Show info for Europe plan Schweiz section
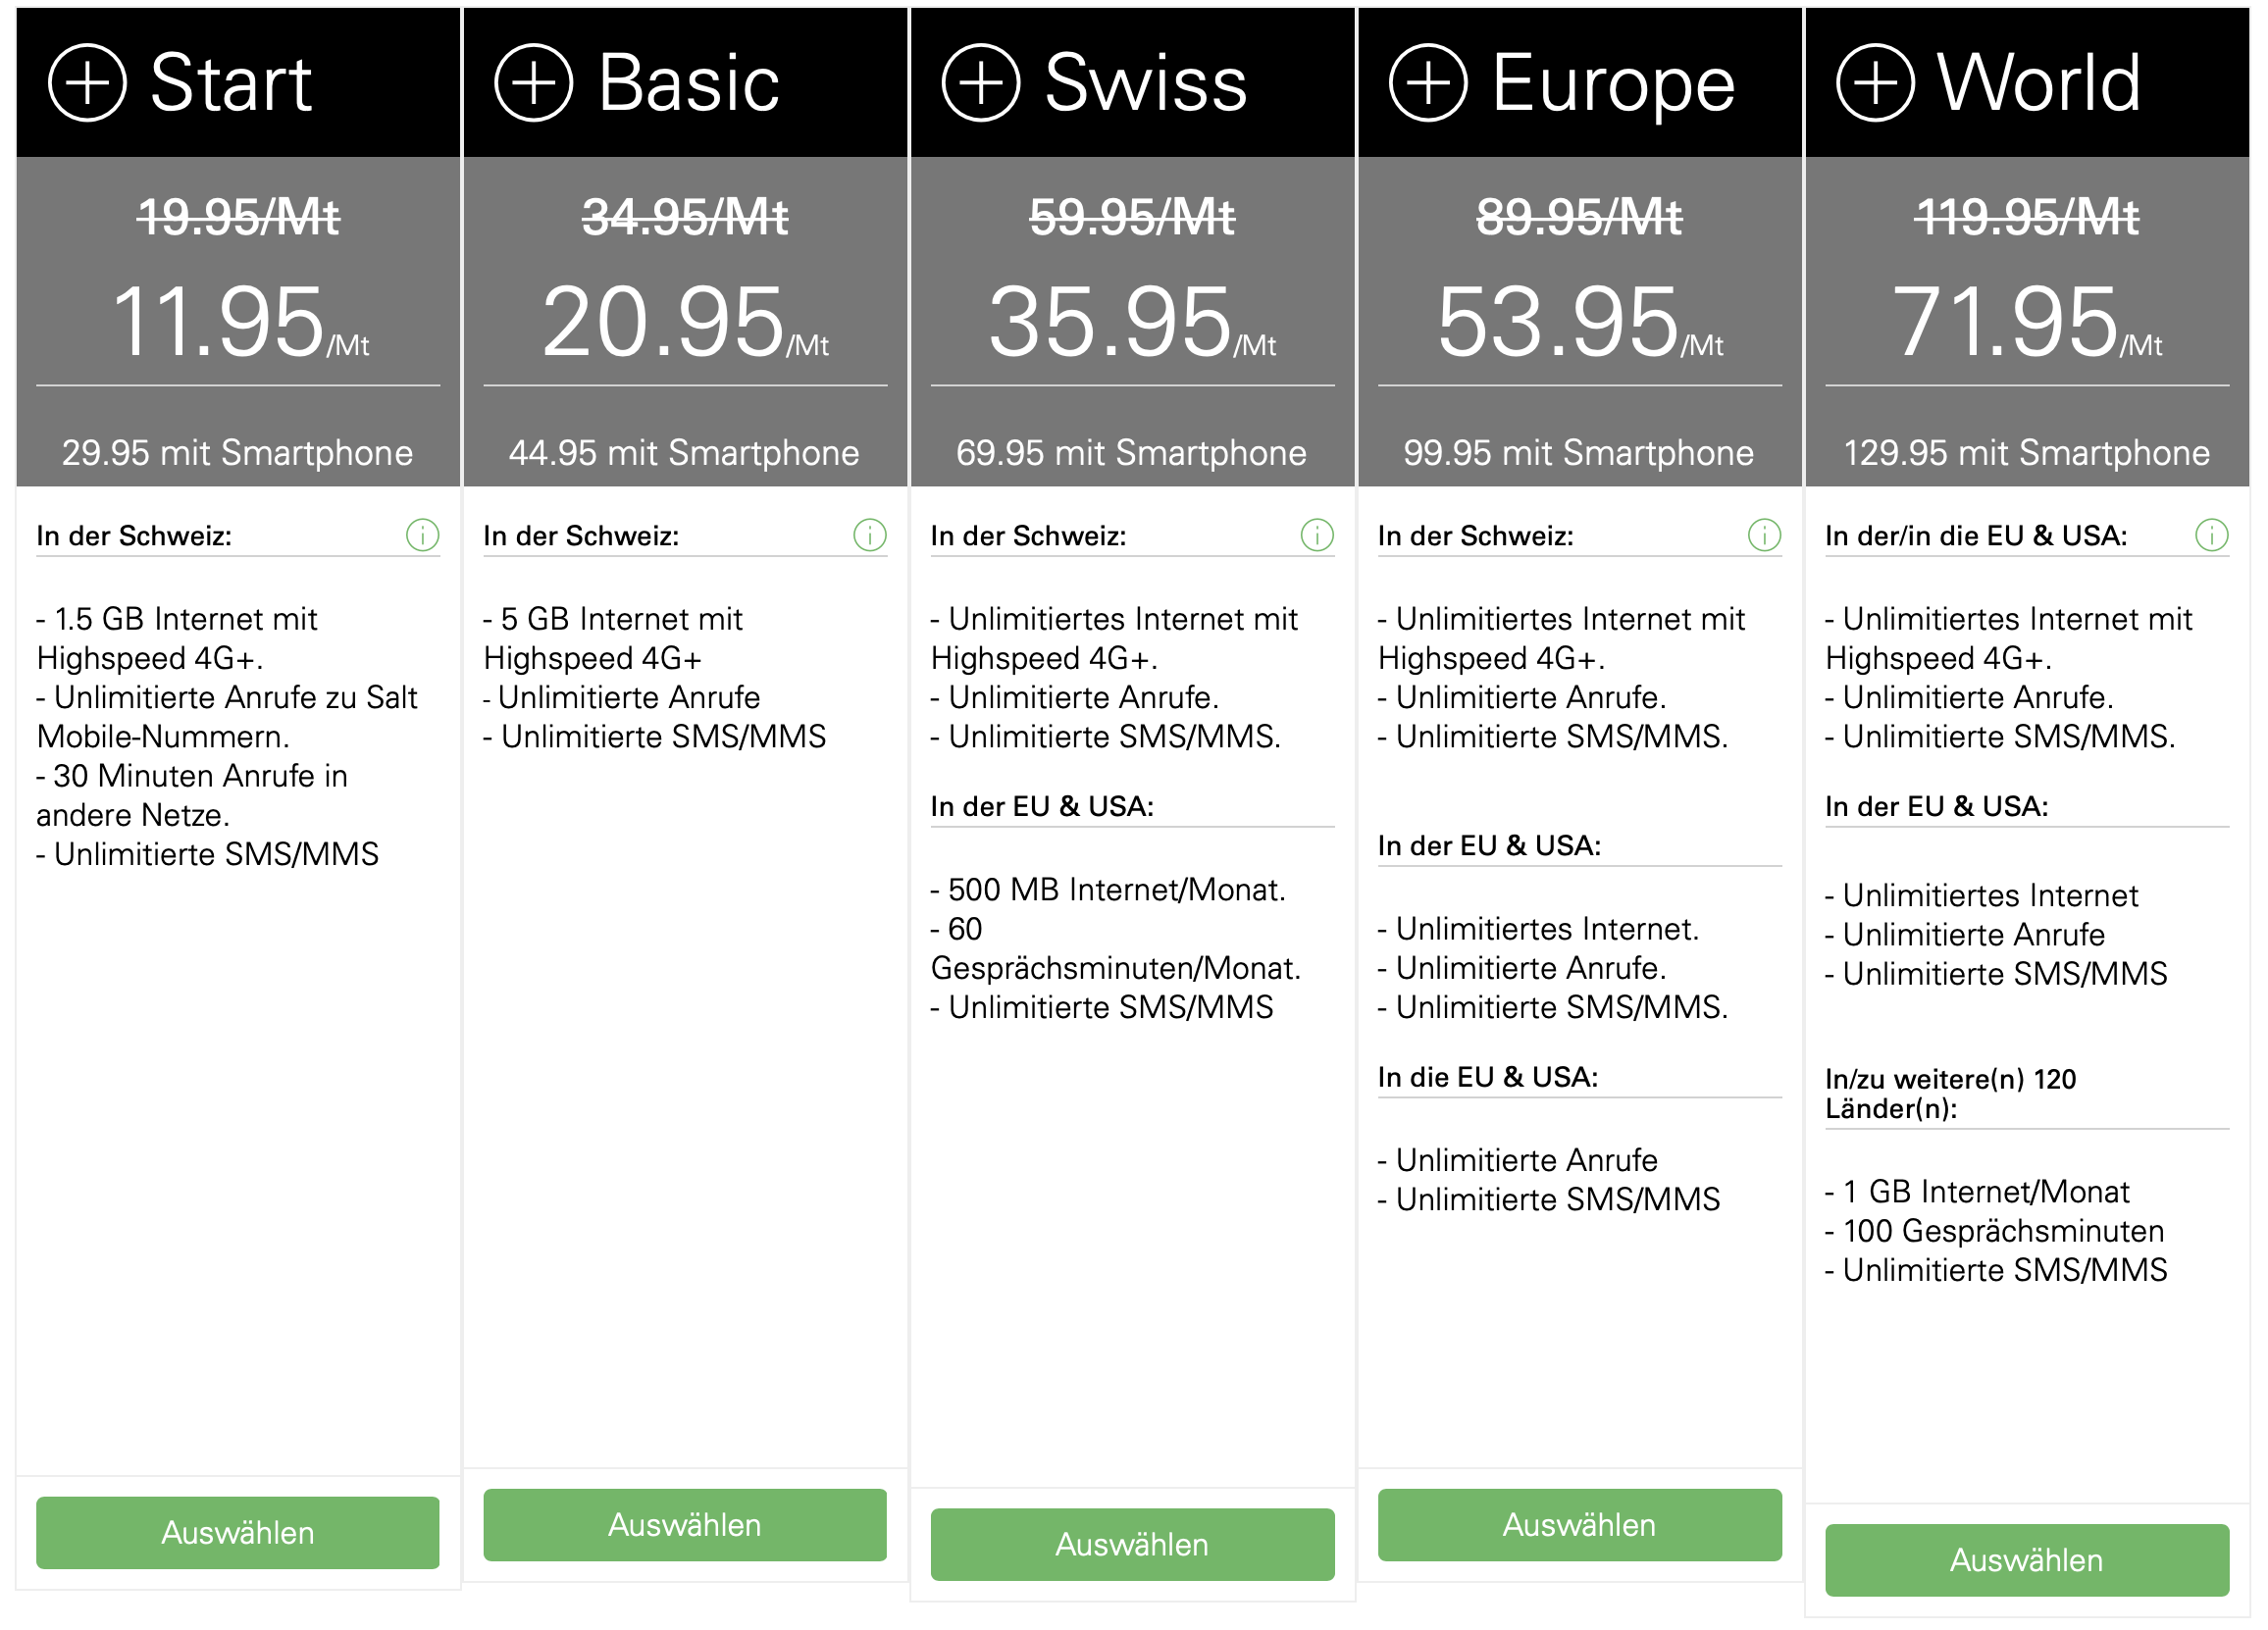This screenshot has width=2268, height=1630. click(x=1764, y=535)
